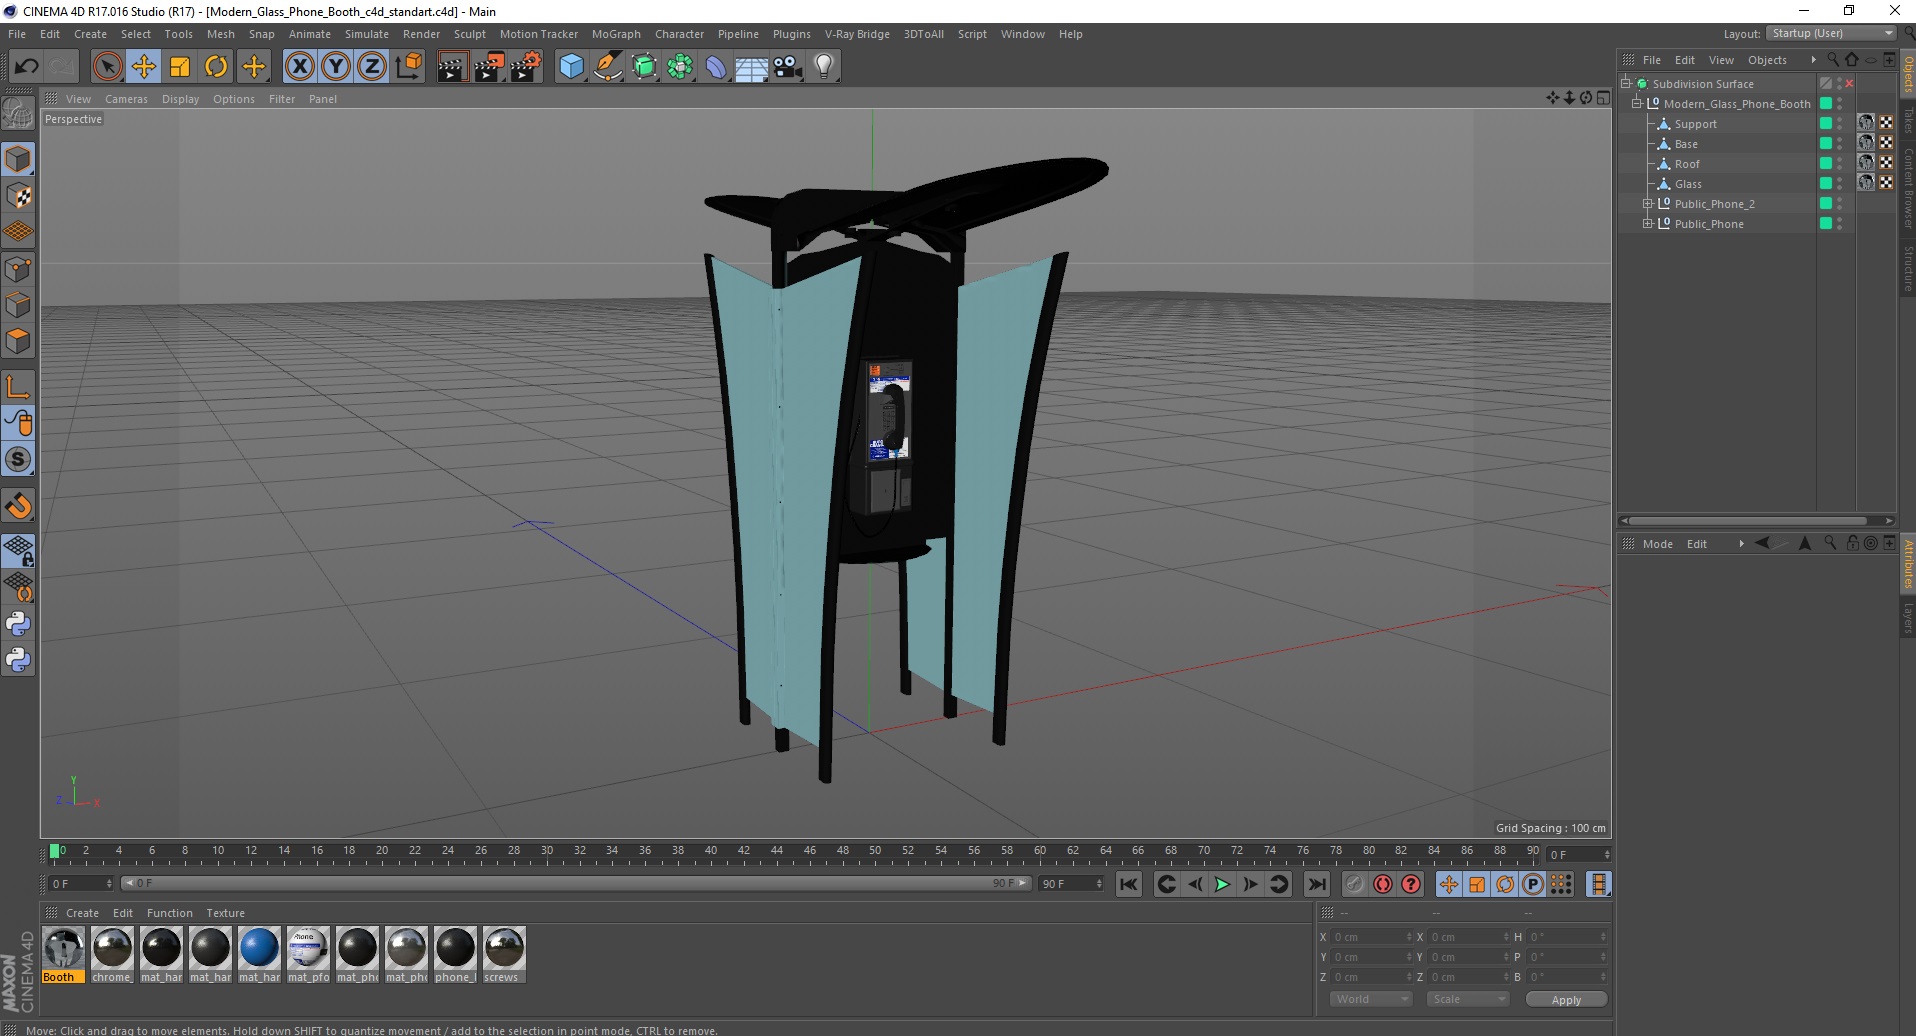This screenshot has width=1916, height=1036.
Task: Add a Subdivision Surface generator
Action: point(644,67)
